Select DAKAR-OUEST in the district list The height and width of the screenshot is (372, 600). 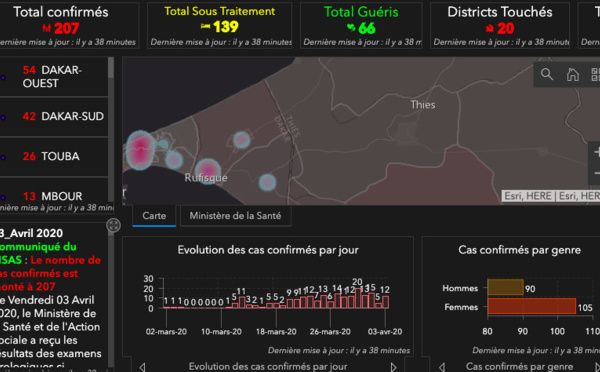coord(54,77)
